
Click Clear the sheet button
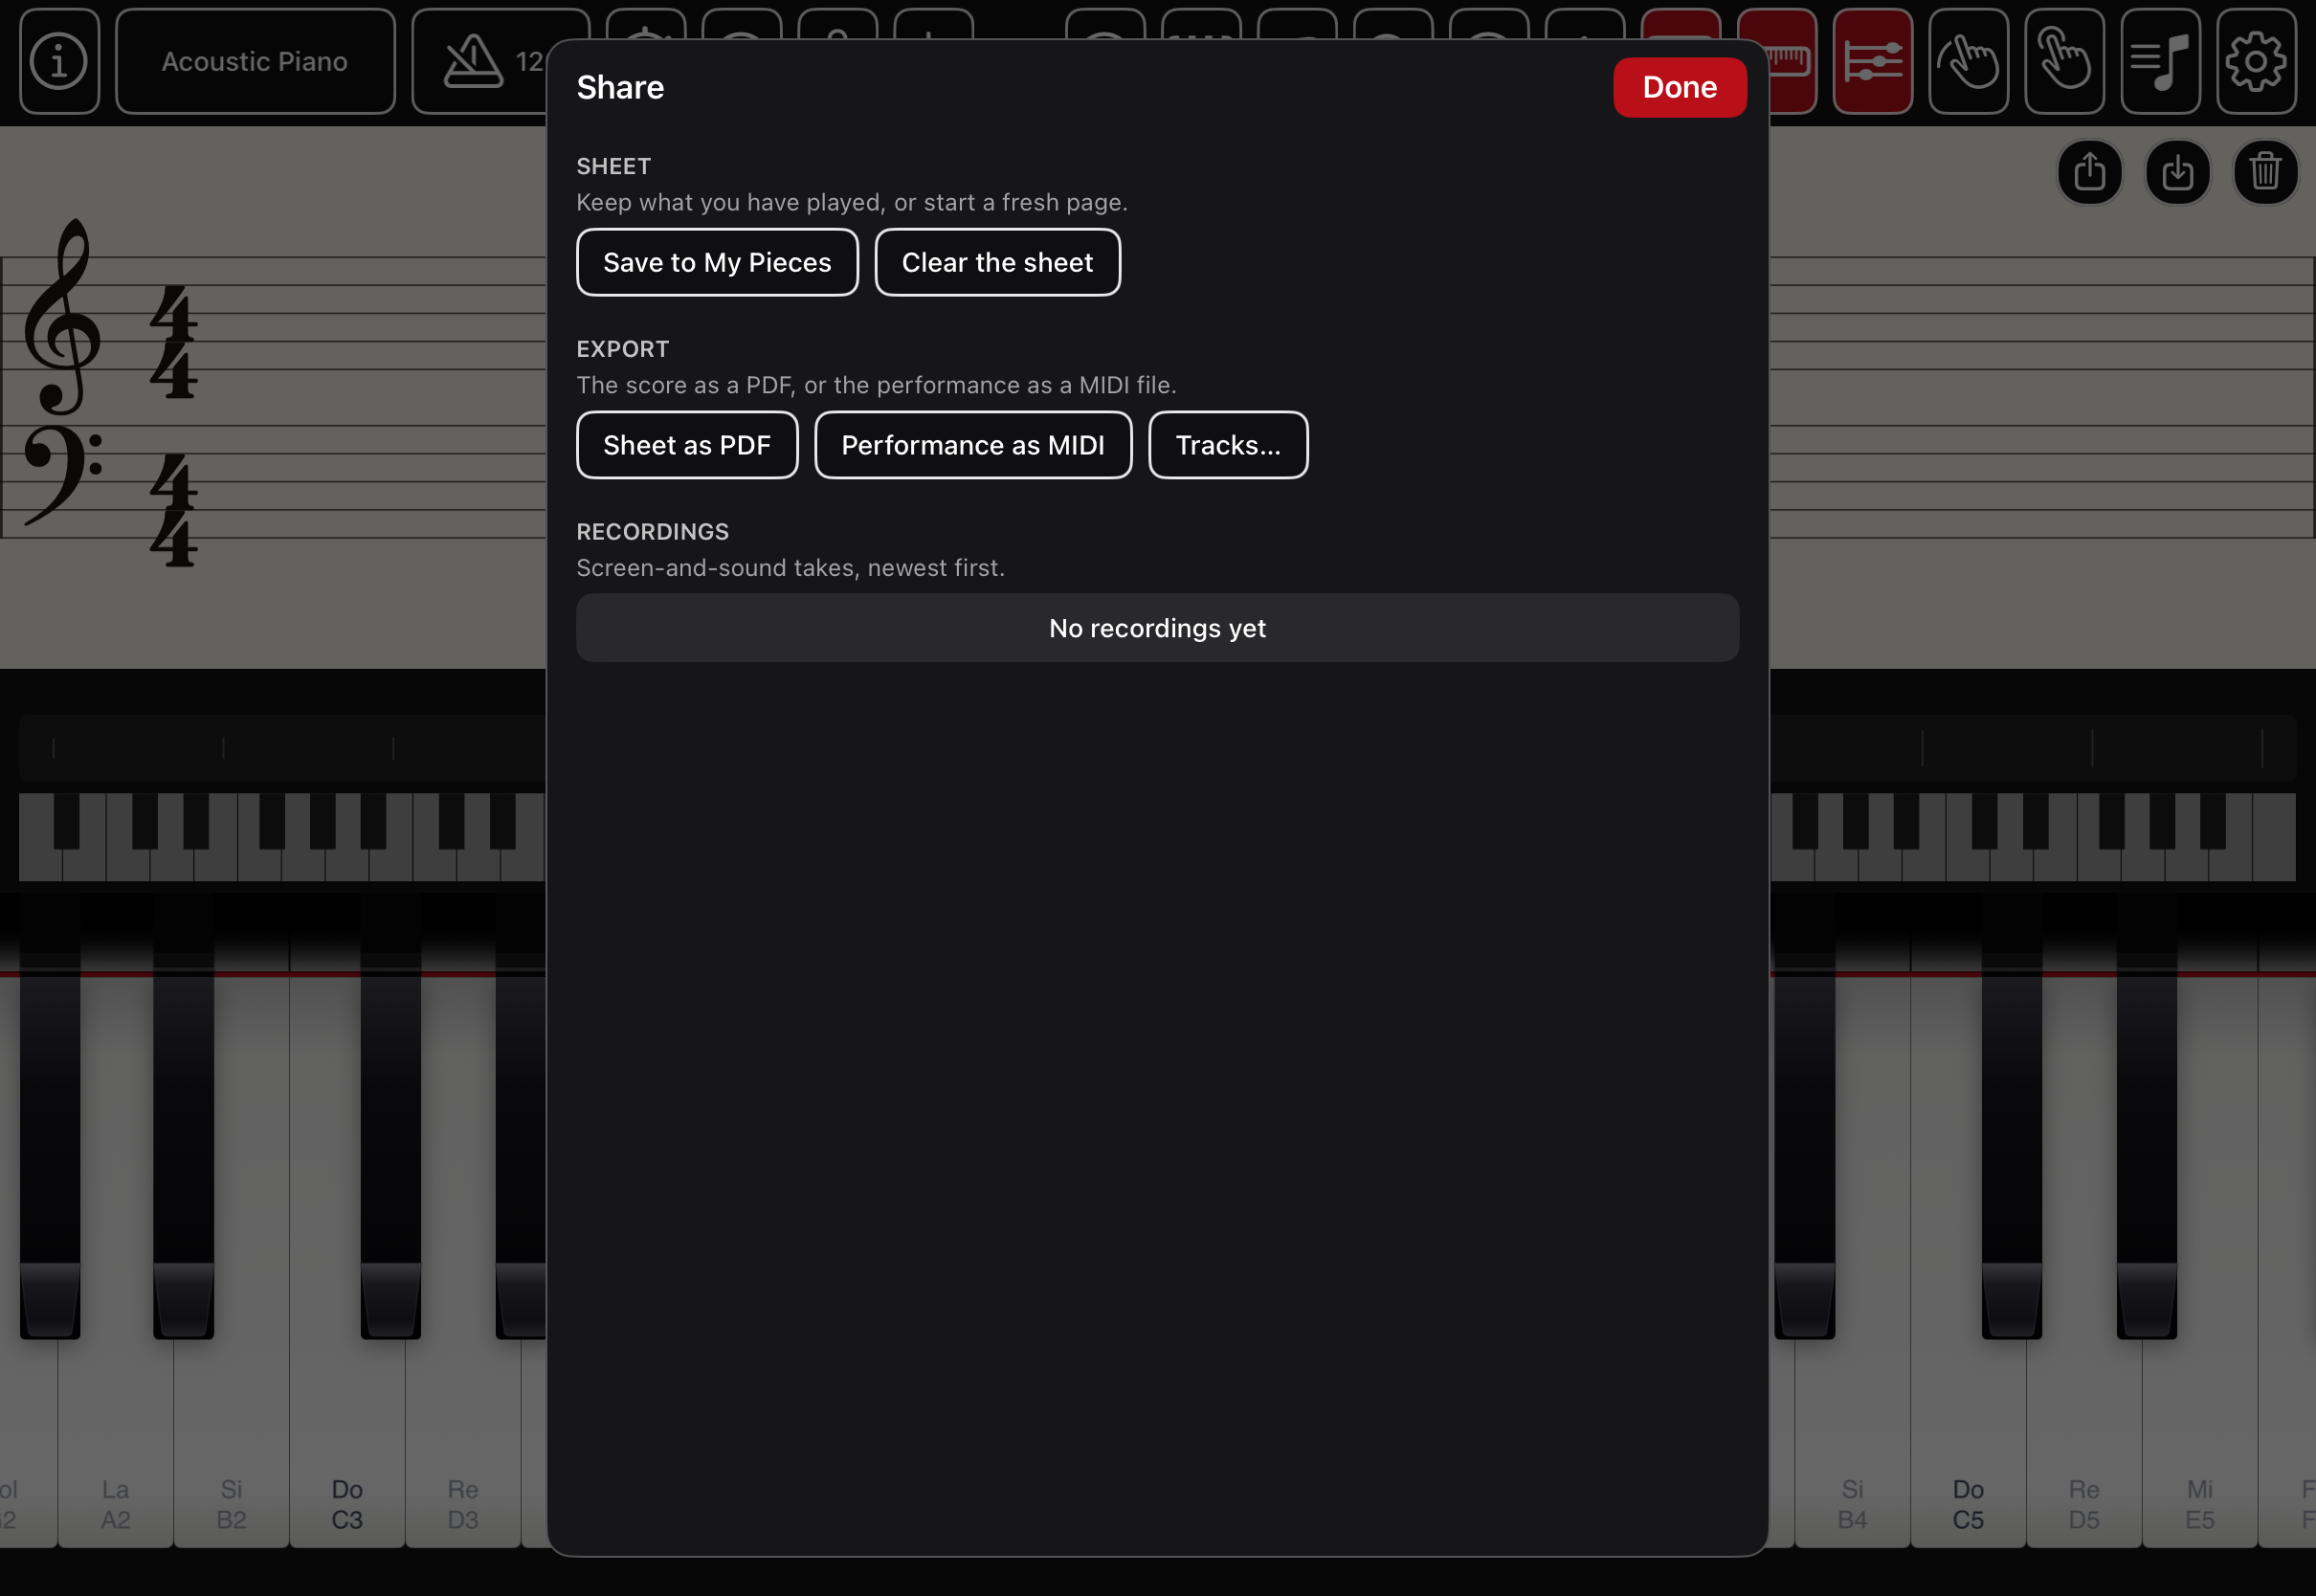[x=997, y=262]
